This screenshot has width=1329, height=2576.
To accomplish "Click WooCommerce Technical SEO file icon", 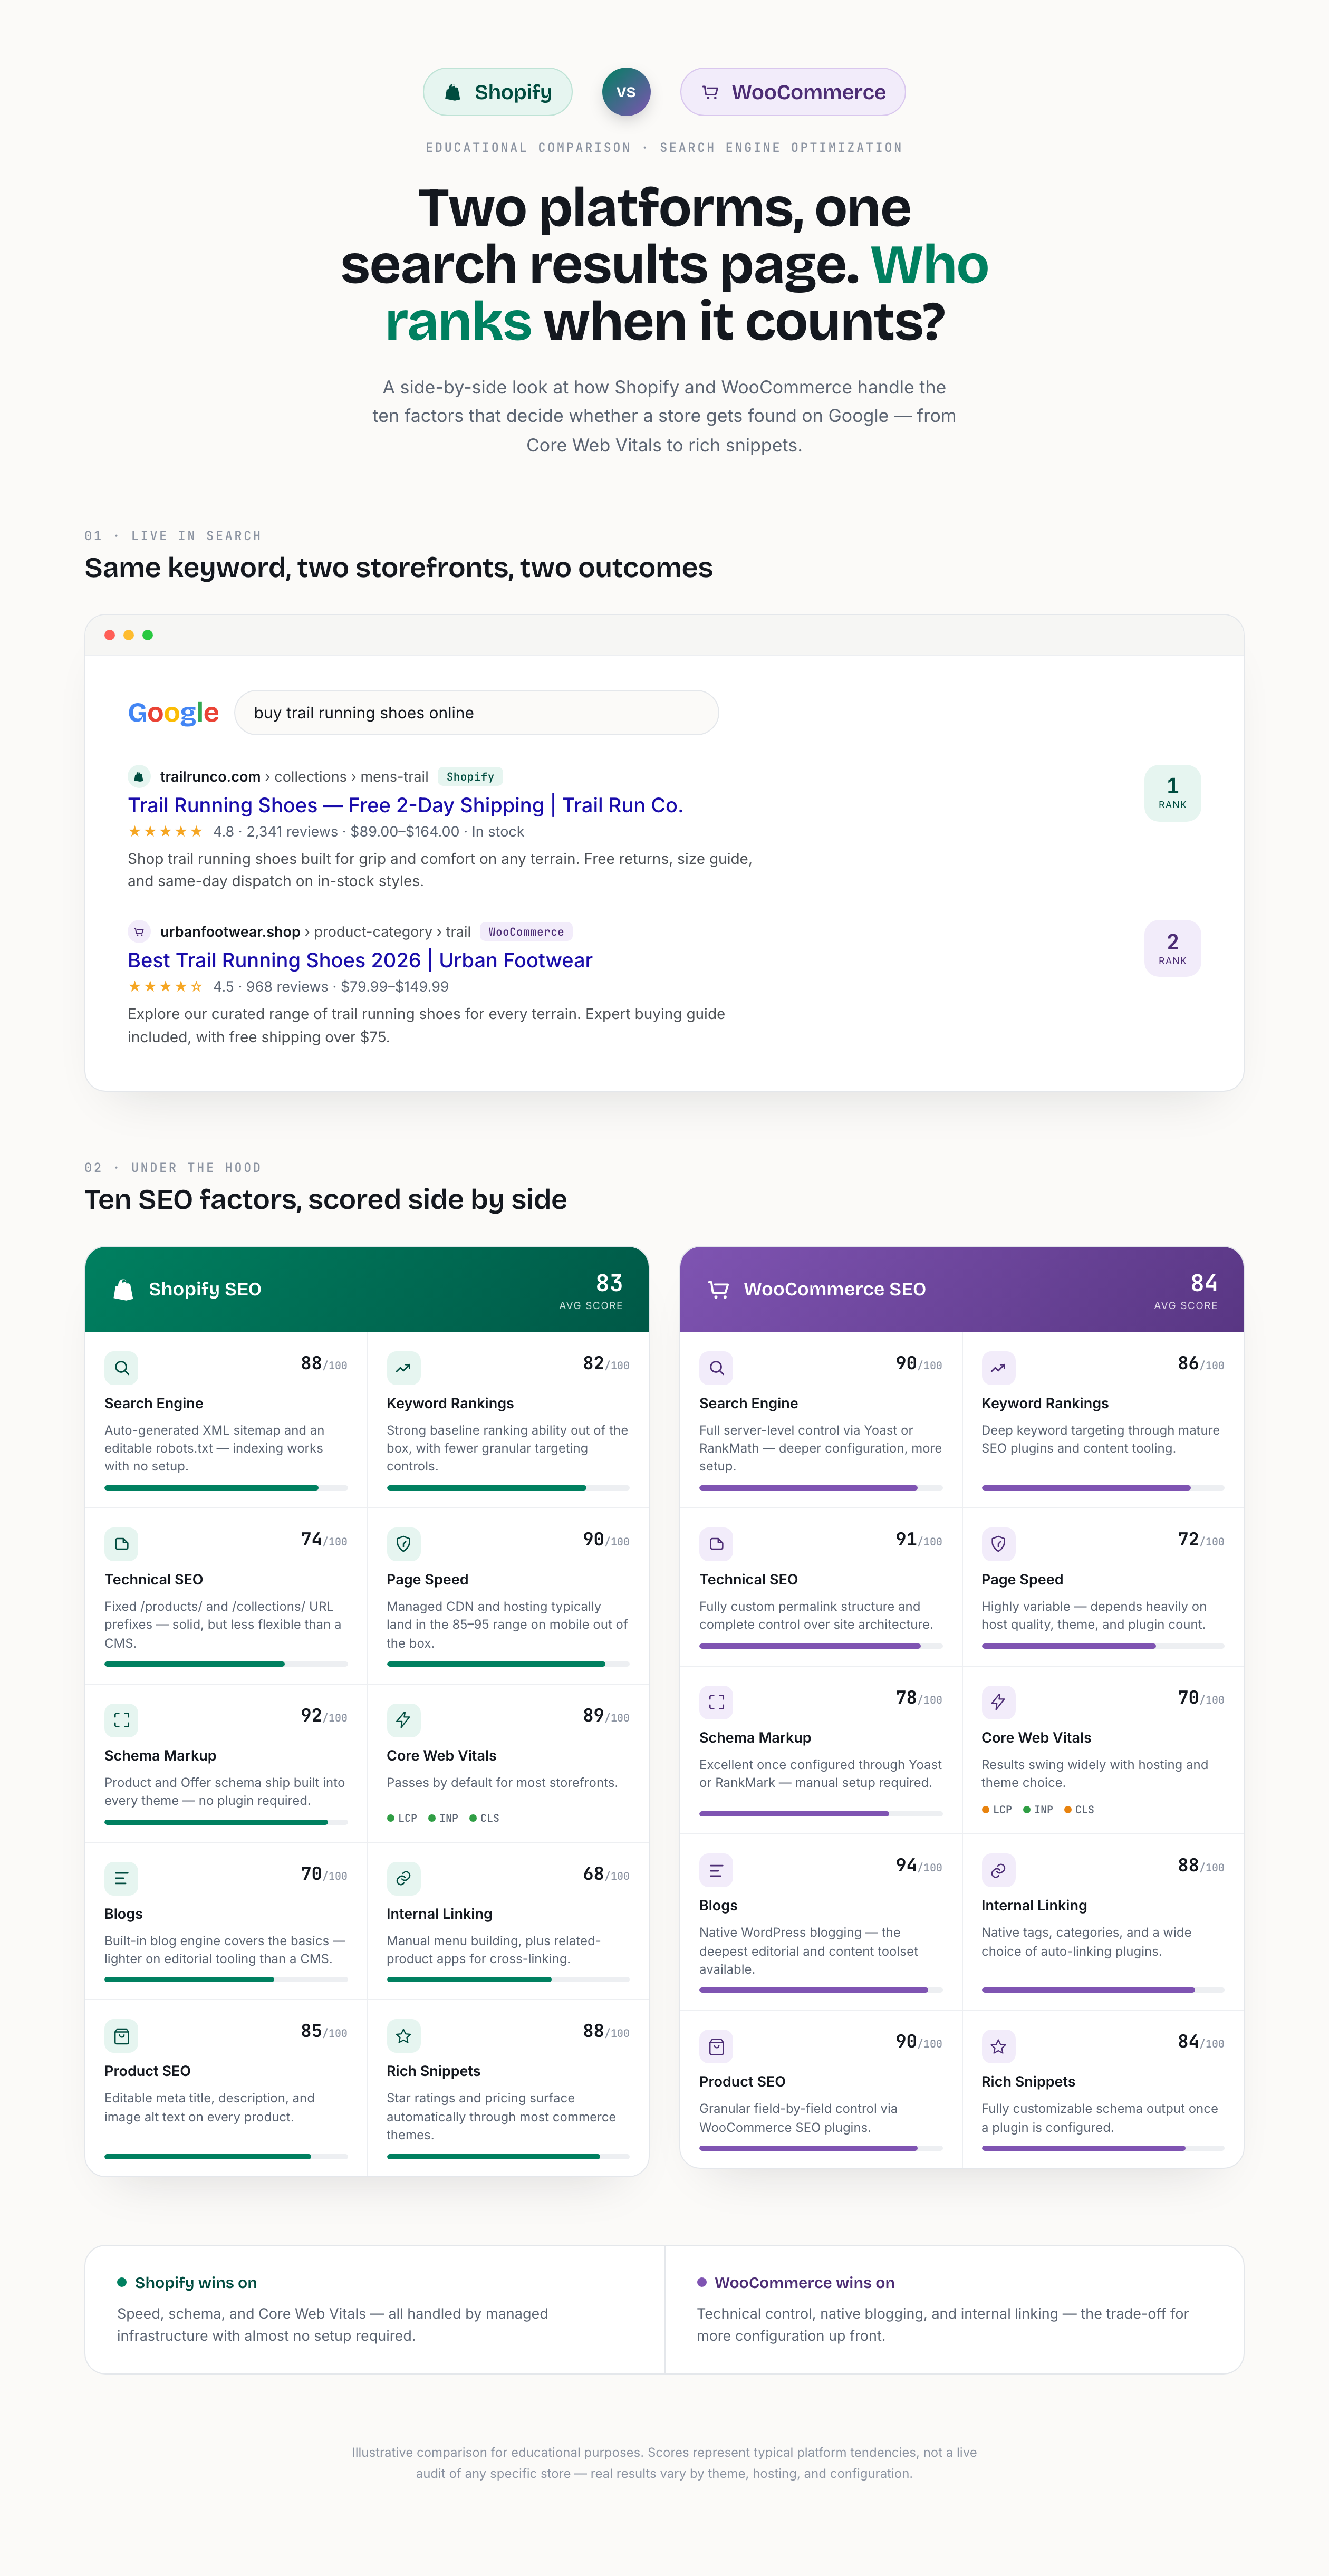I will point(716,1544).
